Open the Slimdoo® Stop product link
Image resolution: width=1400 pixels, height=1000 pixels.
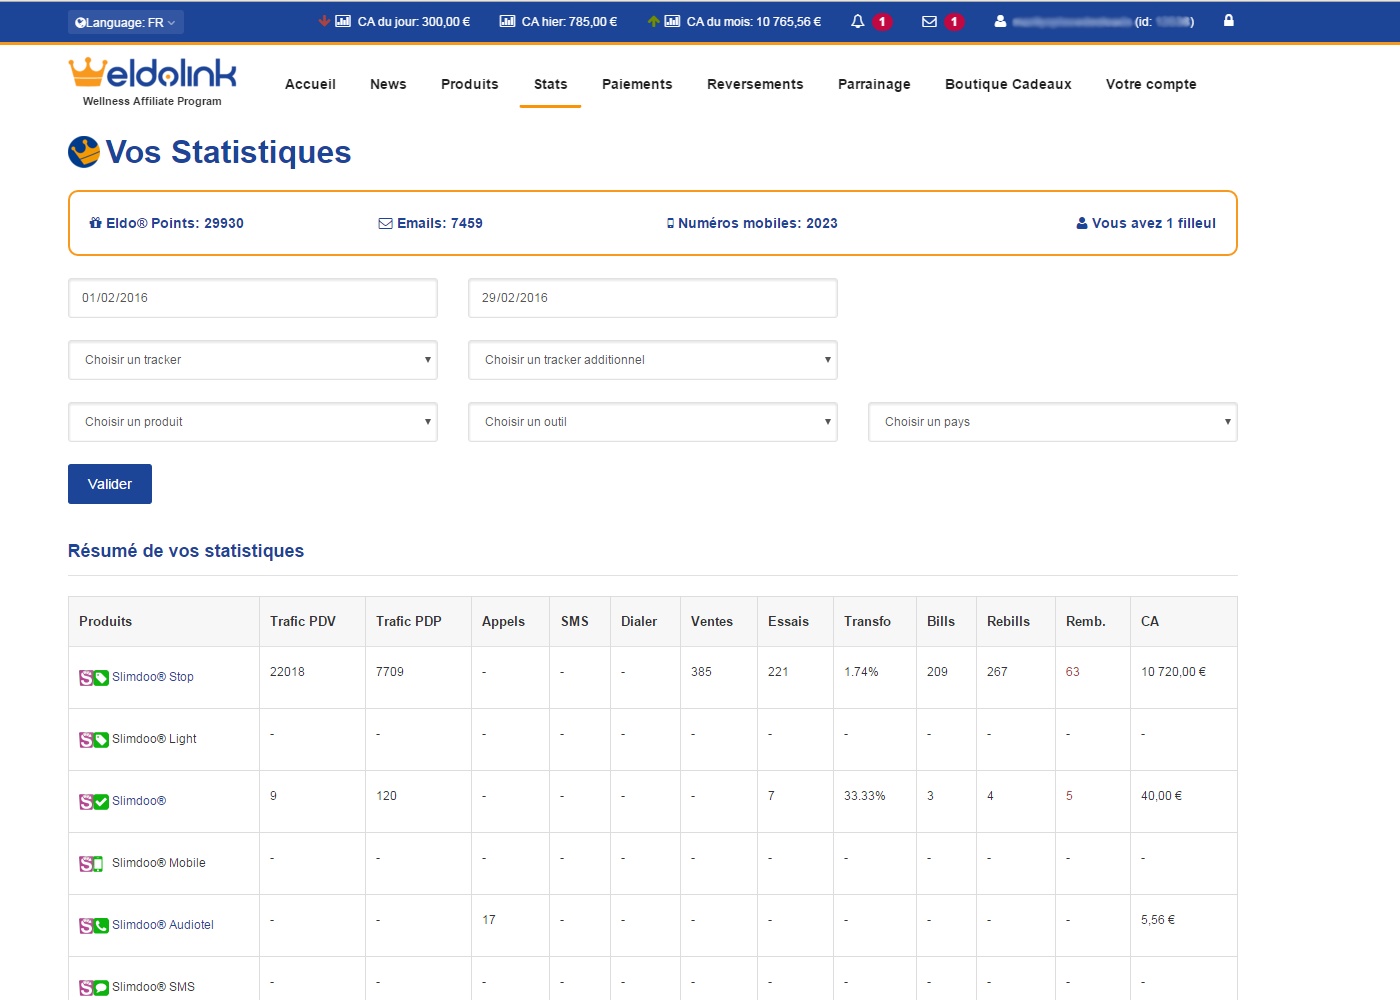(153, 677)
